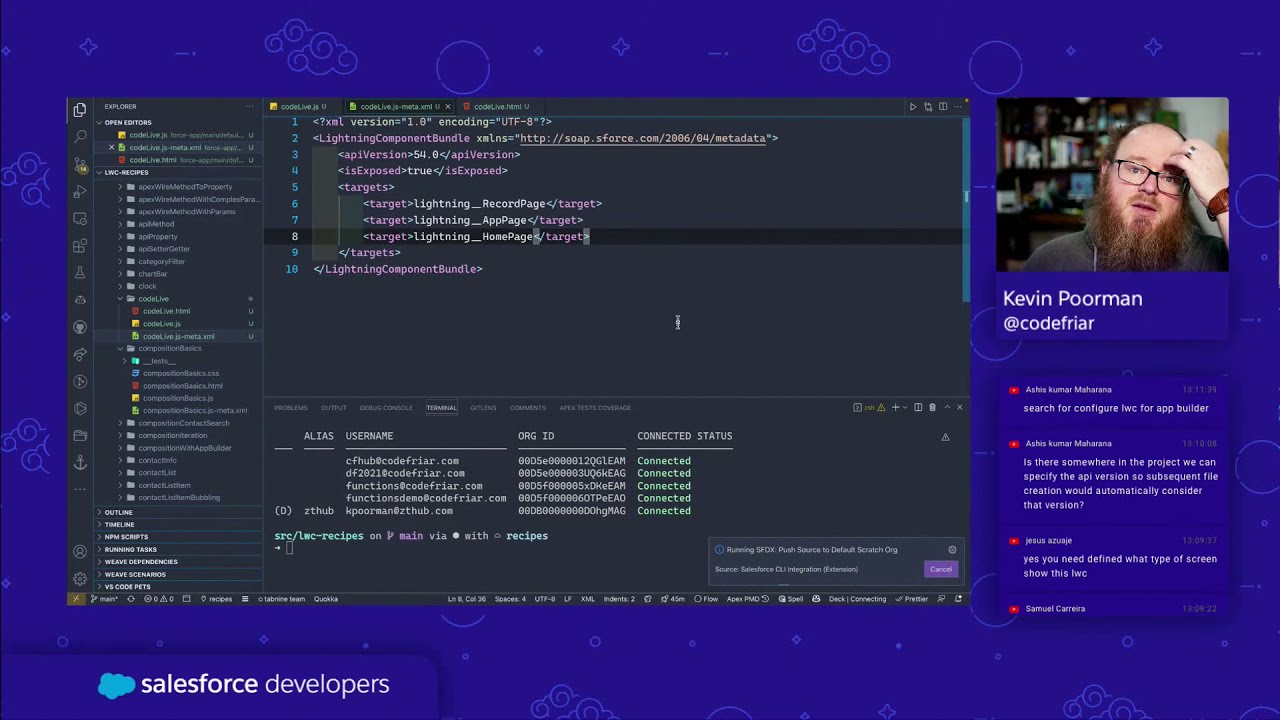Open the Testing beaker view

[80, 272]
